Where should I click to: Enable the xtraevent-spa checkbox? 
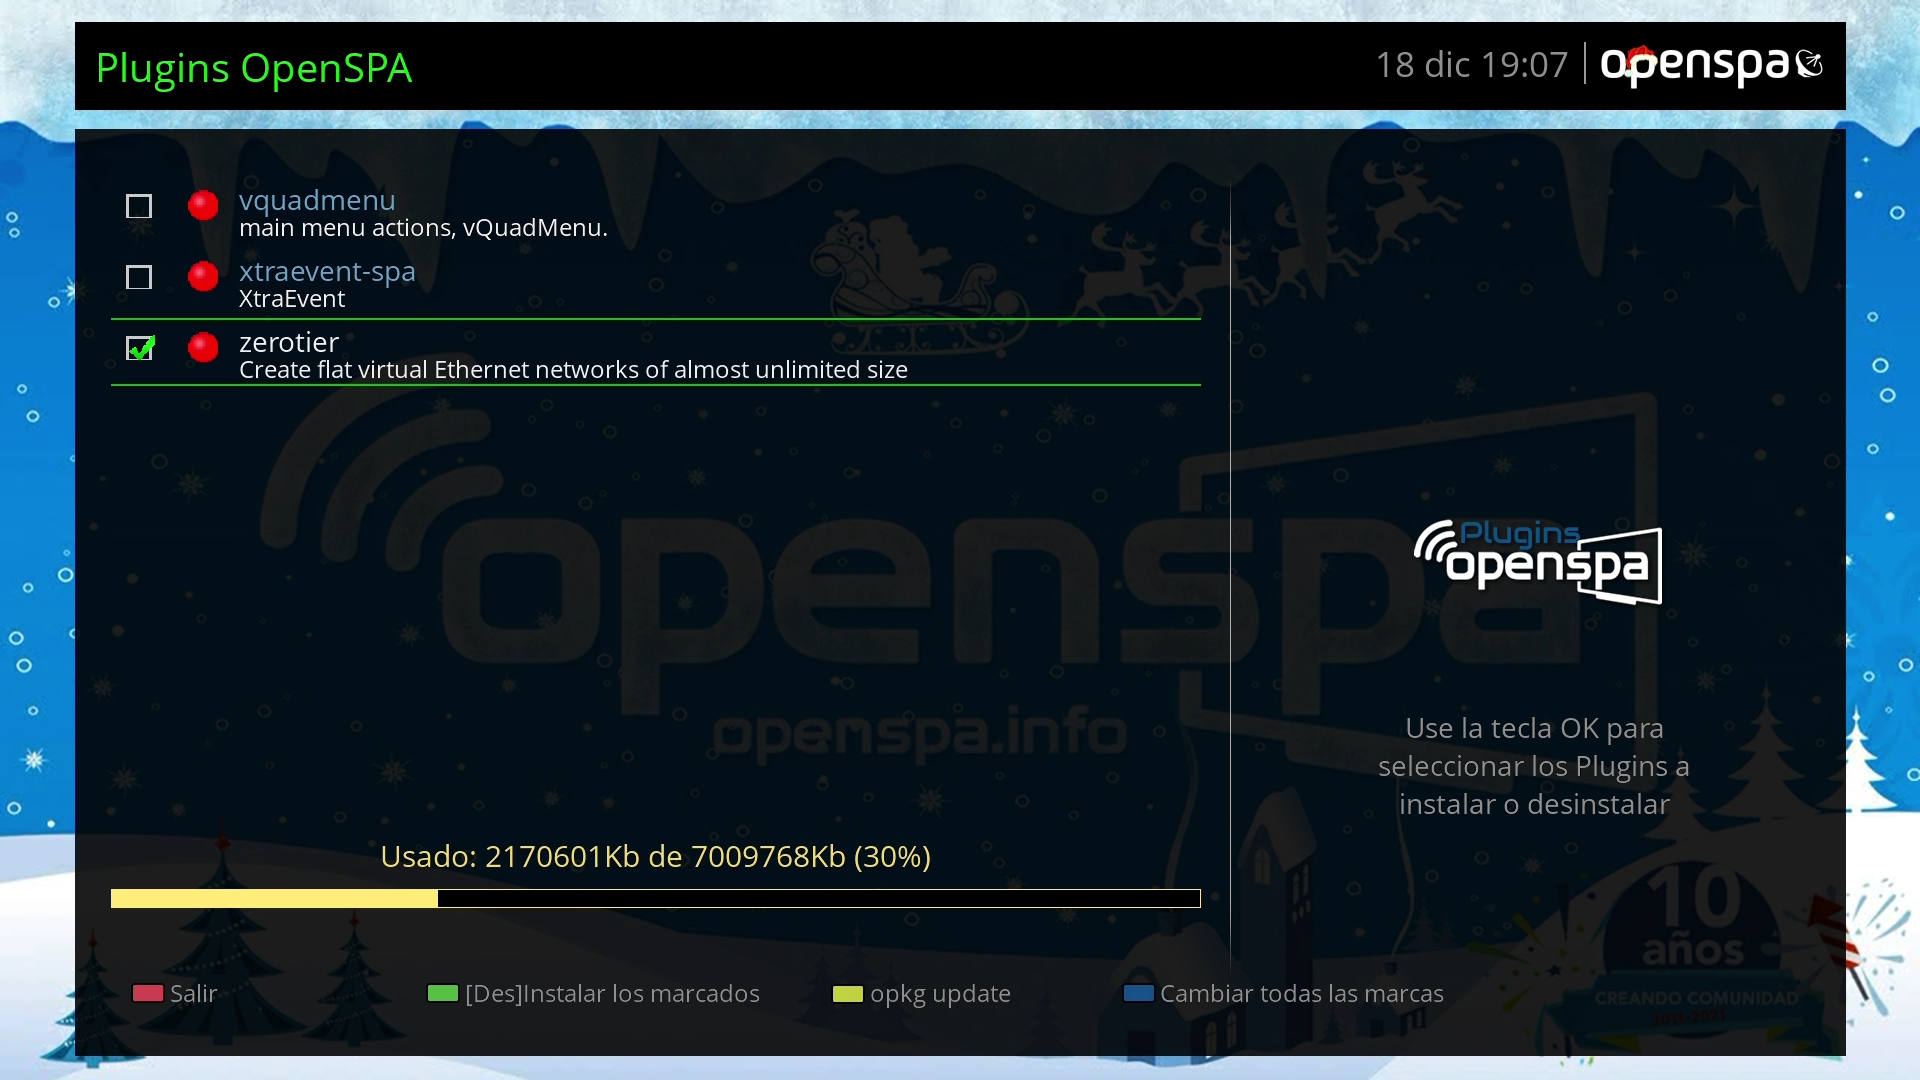tap(139, 278)
